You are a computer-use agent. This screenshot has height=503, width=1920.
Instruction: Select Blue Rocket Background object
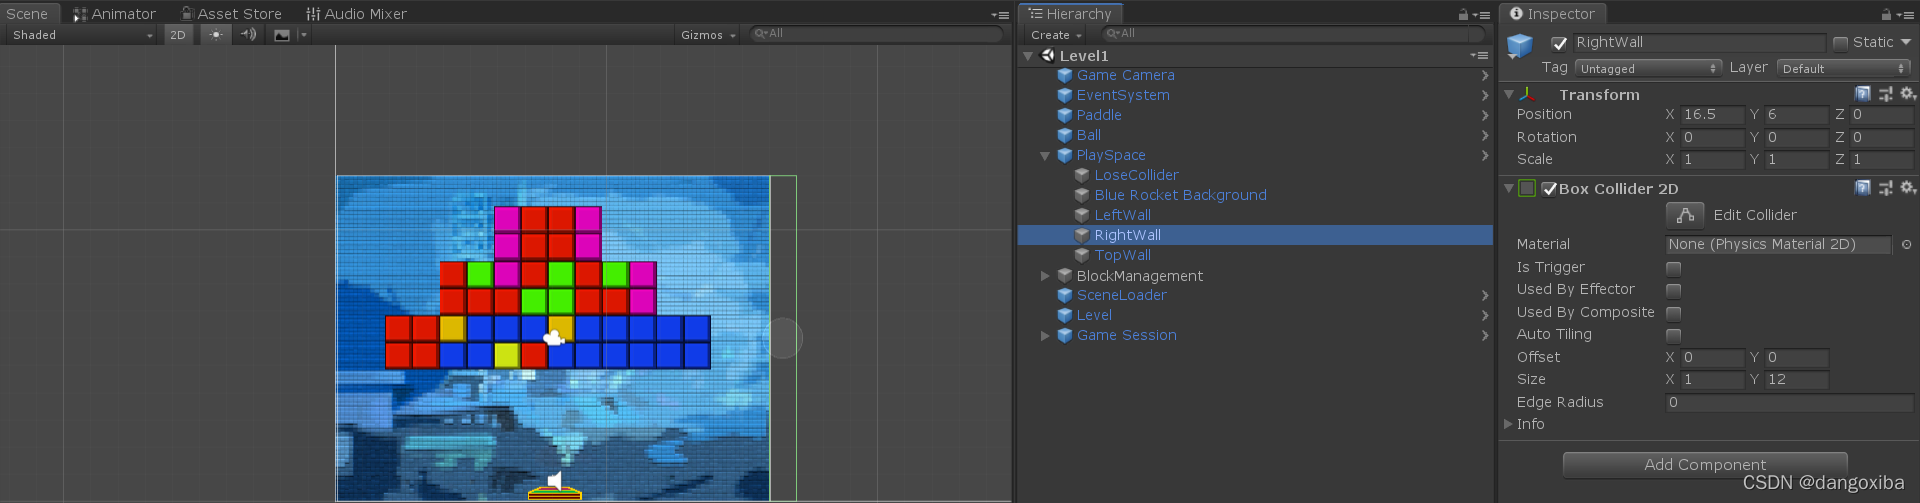point(1180,195)
